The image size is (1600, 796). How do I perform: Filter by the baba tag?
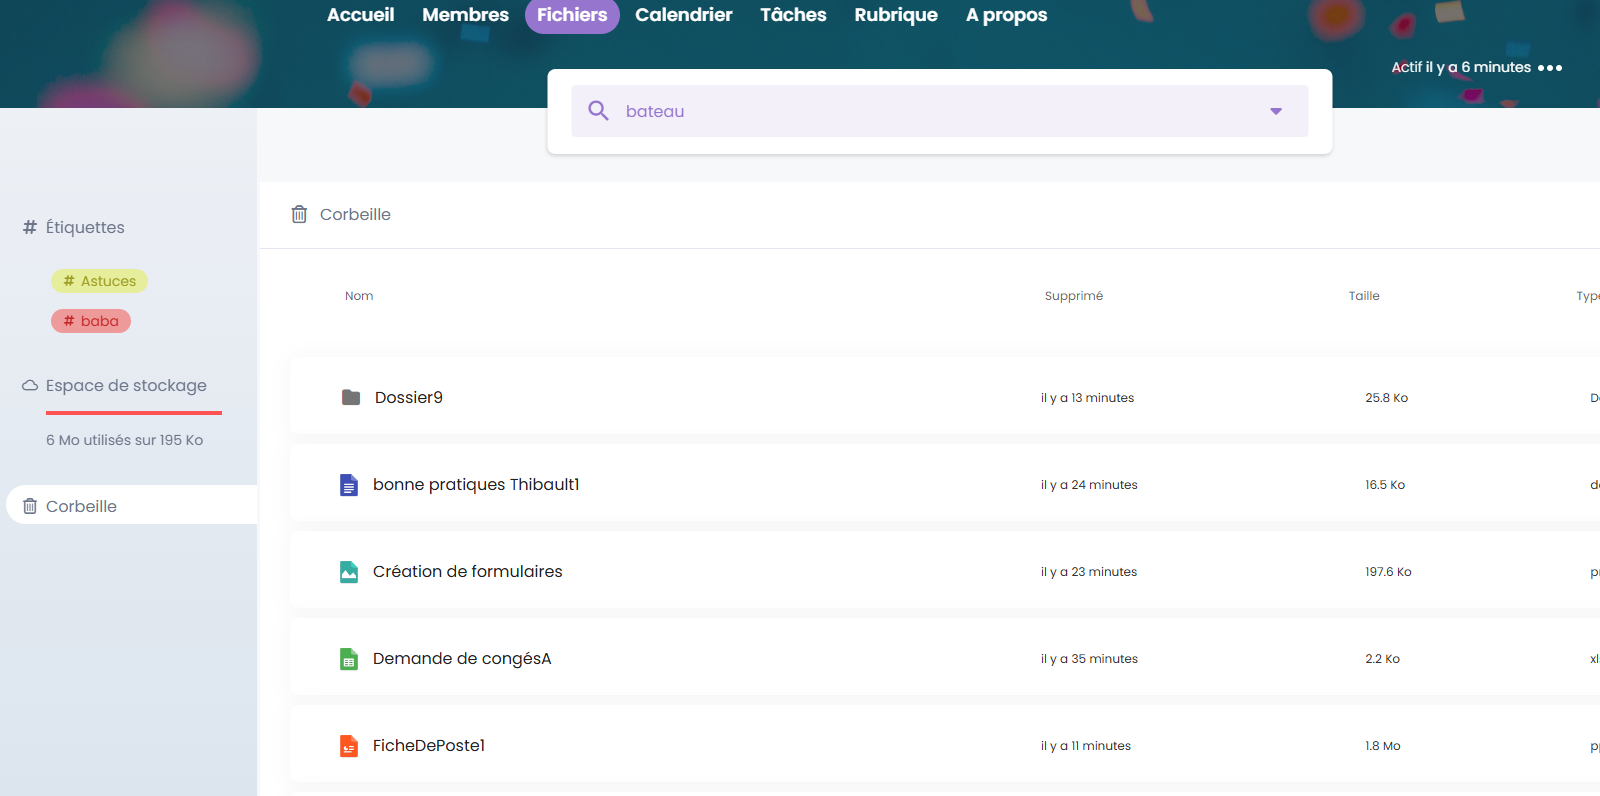coord(91,321)
